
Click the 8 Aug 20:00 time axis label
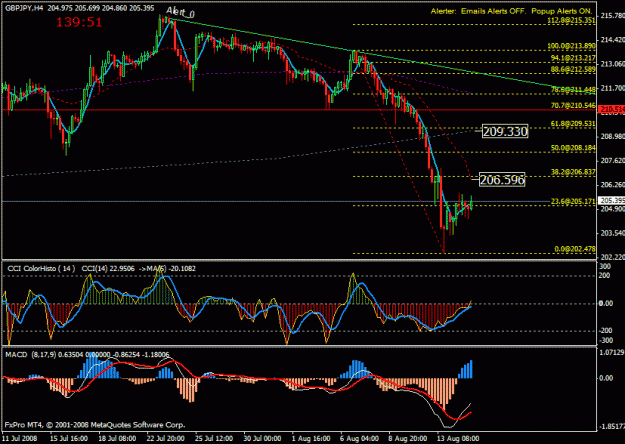pos(407,438)
